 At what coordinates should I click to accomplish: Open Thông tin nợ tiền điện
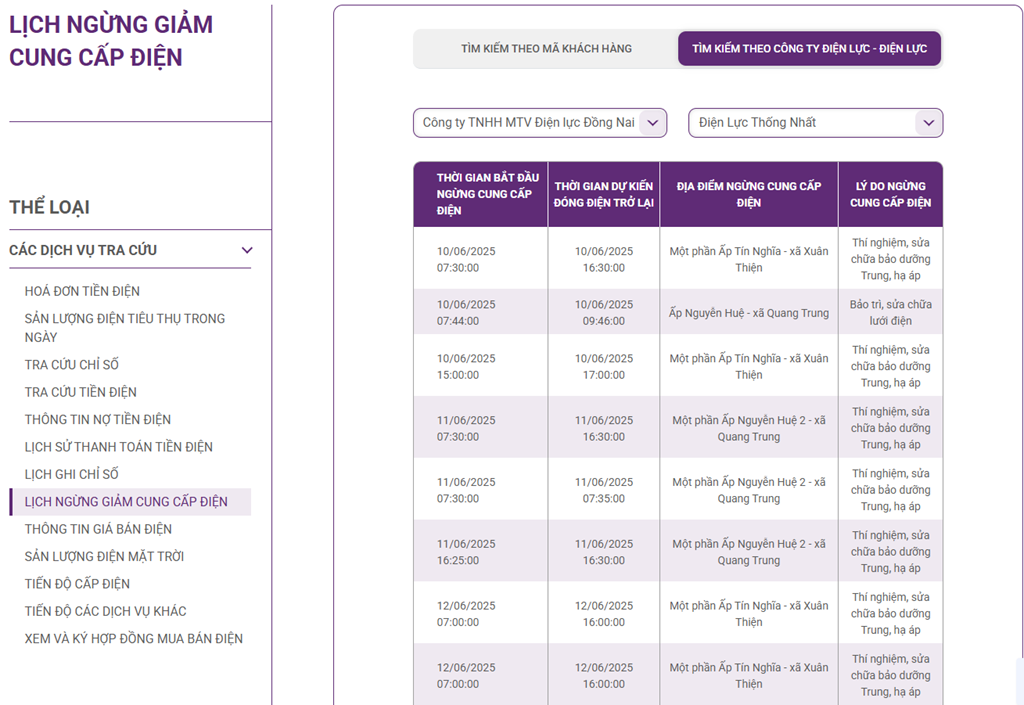[98, 419]
